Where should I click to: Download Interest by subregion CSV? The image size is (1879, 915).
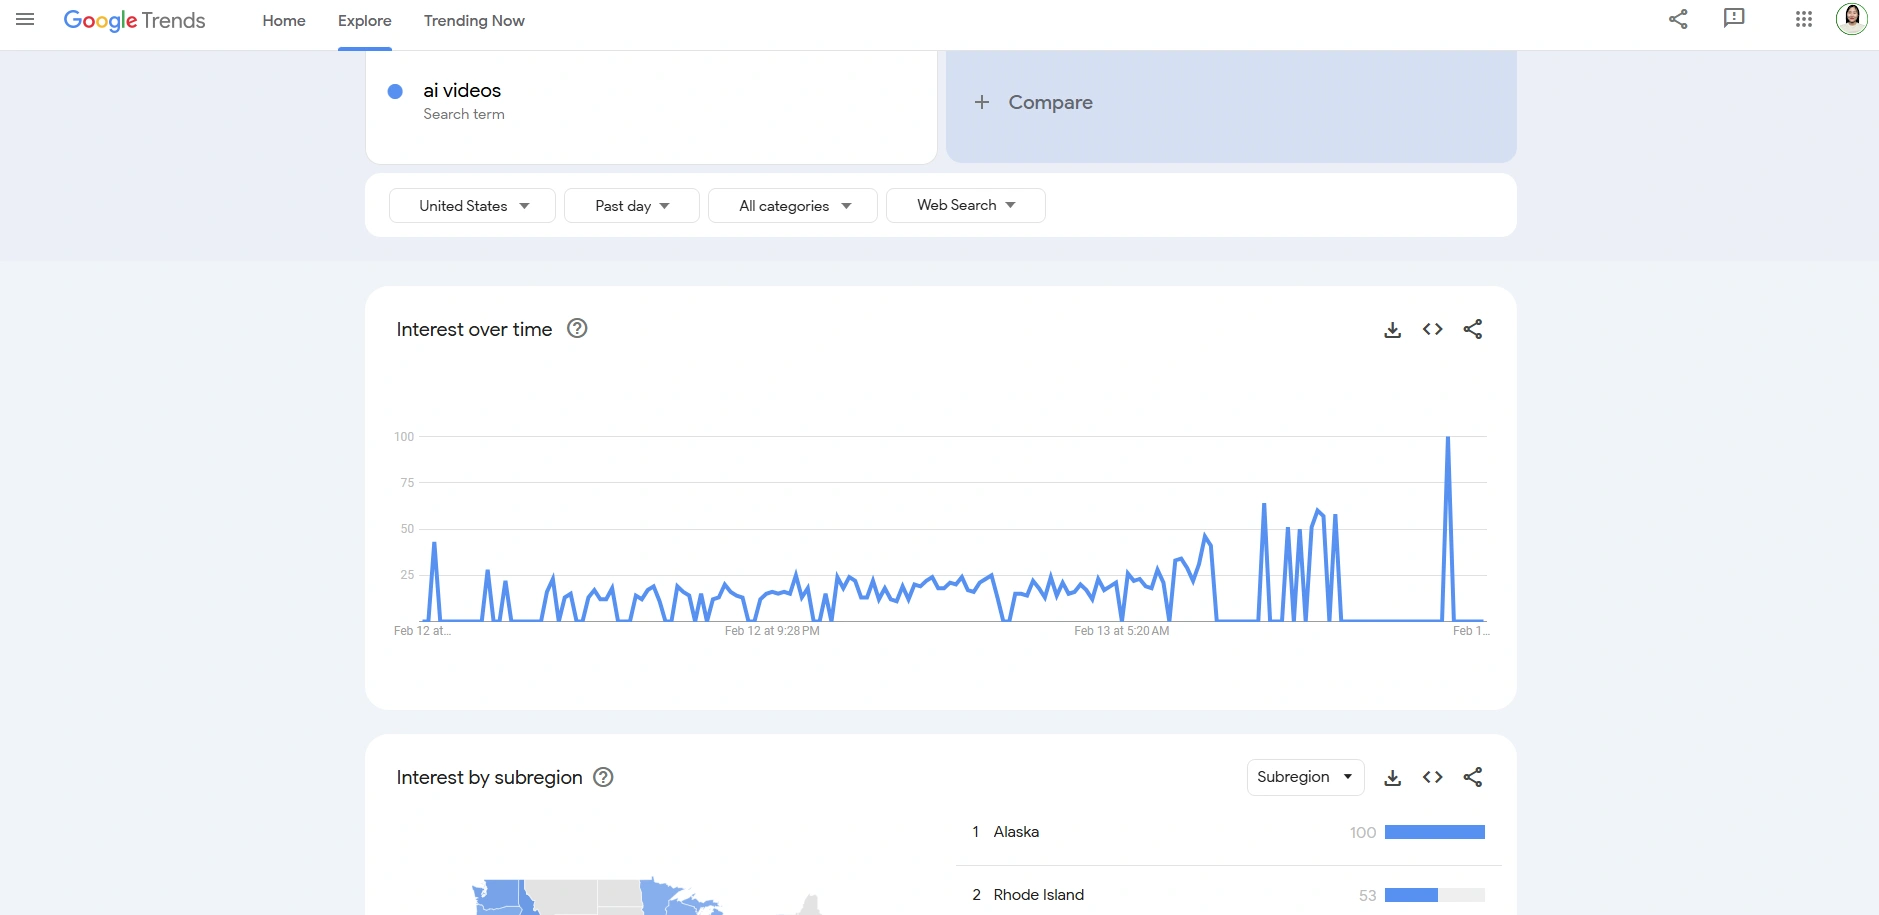(x=1392, y=777)
